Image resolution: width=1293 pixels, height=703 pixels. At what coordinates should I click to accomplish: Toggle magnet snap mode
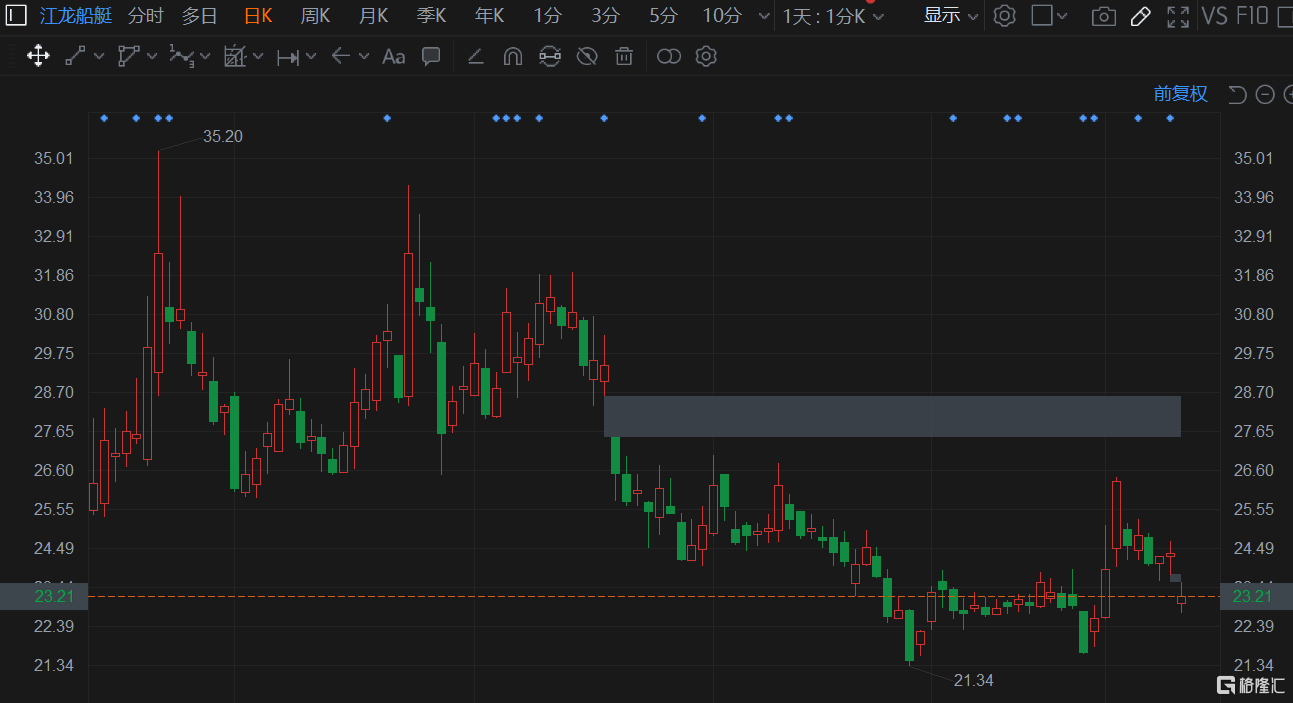tap(512, 56)
